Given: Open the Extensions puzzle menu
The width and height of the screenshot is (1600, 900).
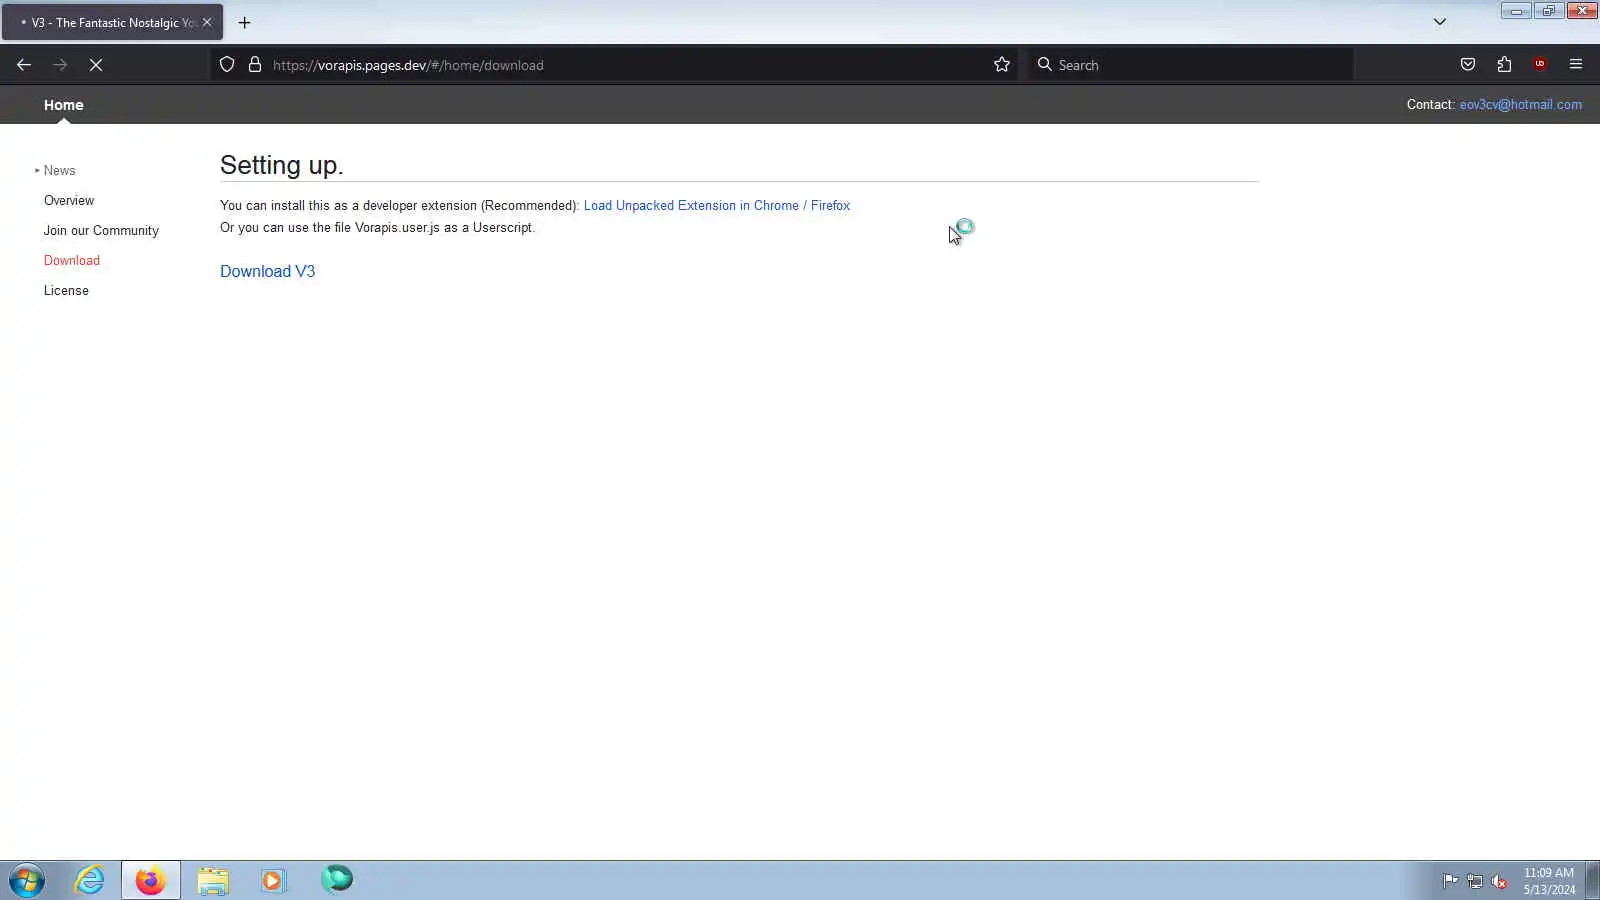Looking at the screenshot, I should point(1504,65).
